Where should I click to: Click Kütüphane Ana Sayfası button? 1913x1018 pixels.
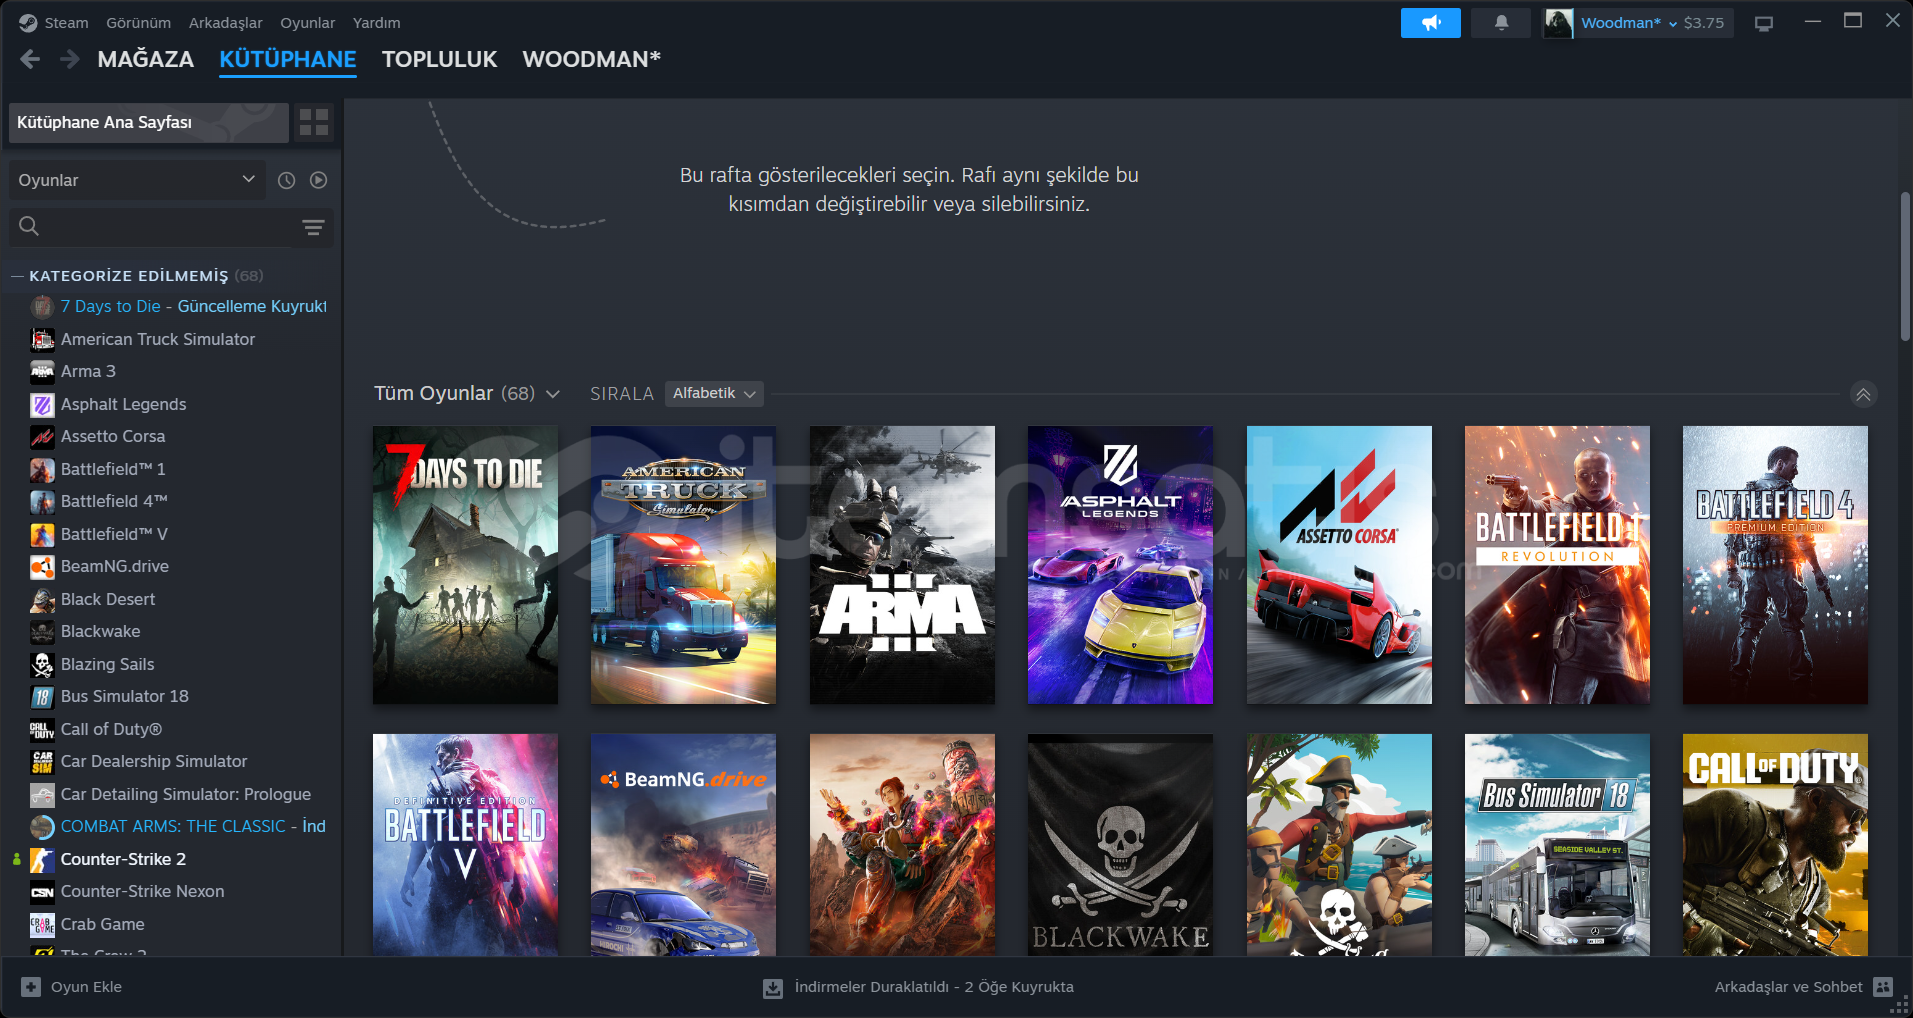(148, 122)
